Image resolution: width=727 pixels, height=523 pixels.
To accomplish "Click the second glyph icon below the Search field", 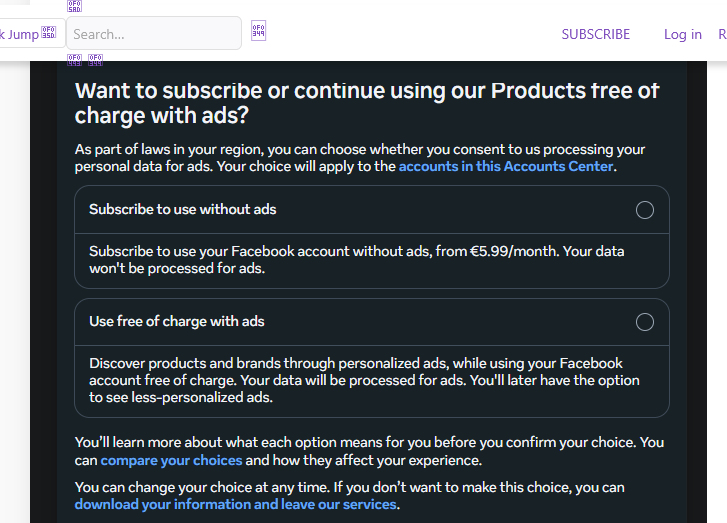I will (x=96, y=60).
